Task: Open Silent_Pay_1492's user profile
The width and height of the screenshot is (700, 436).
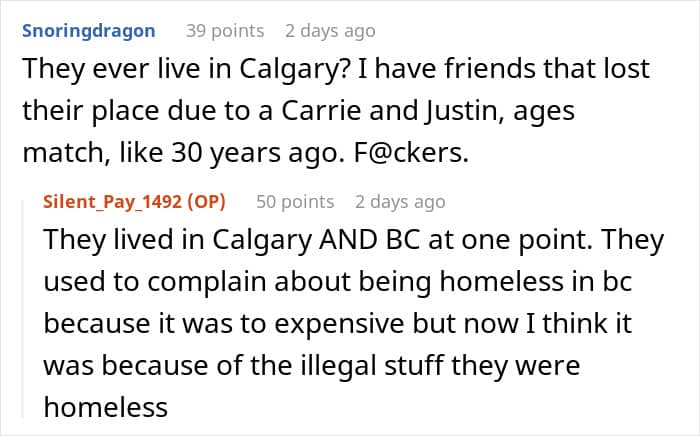Action: click(112, 202)
